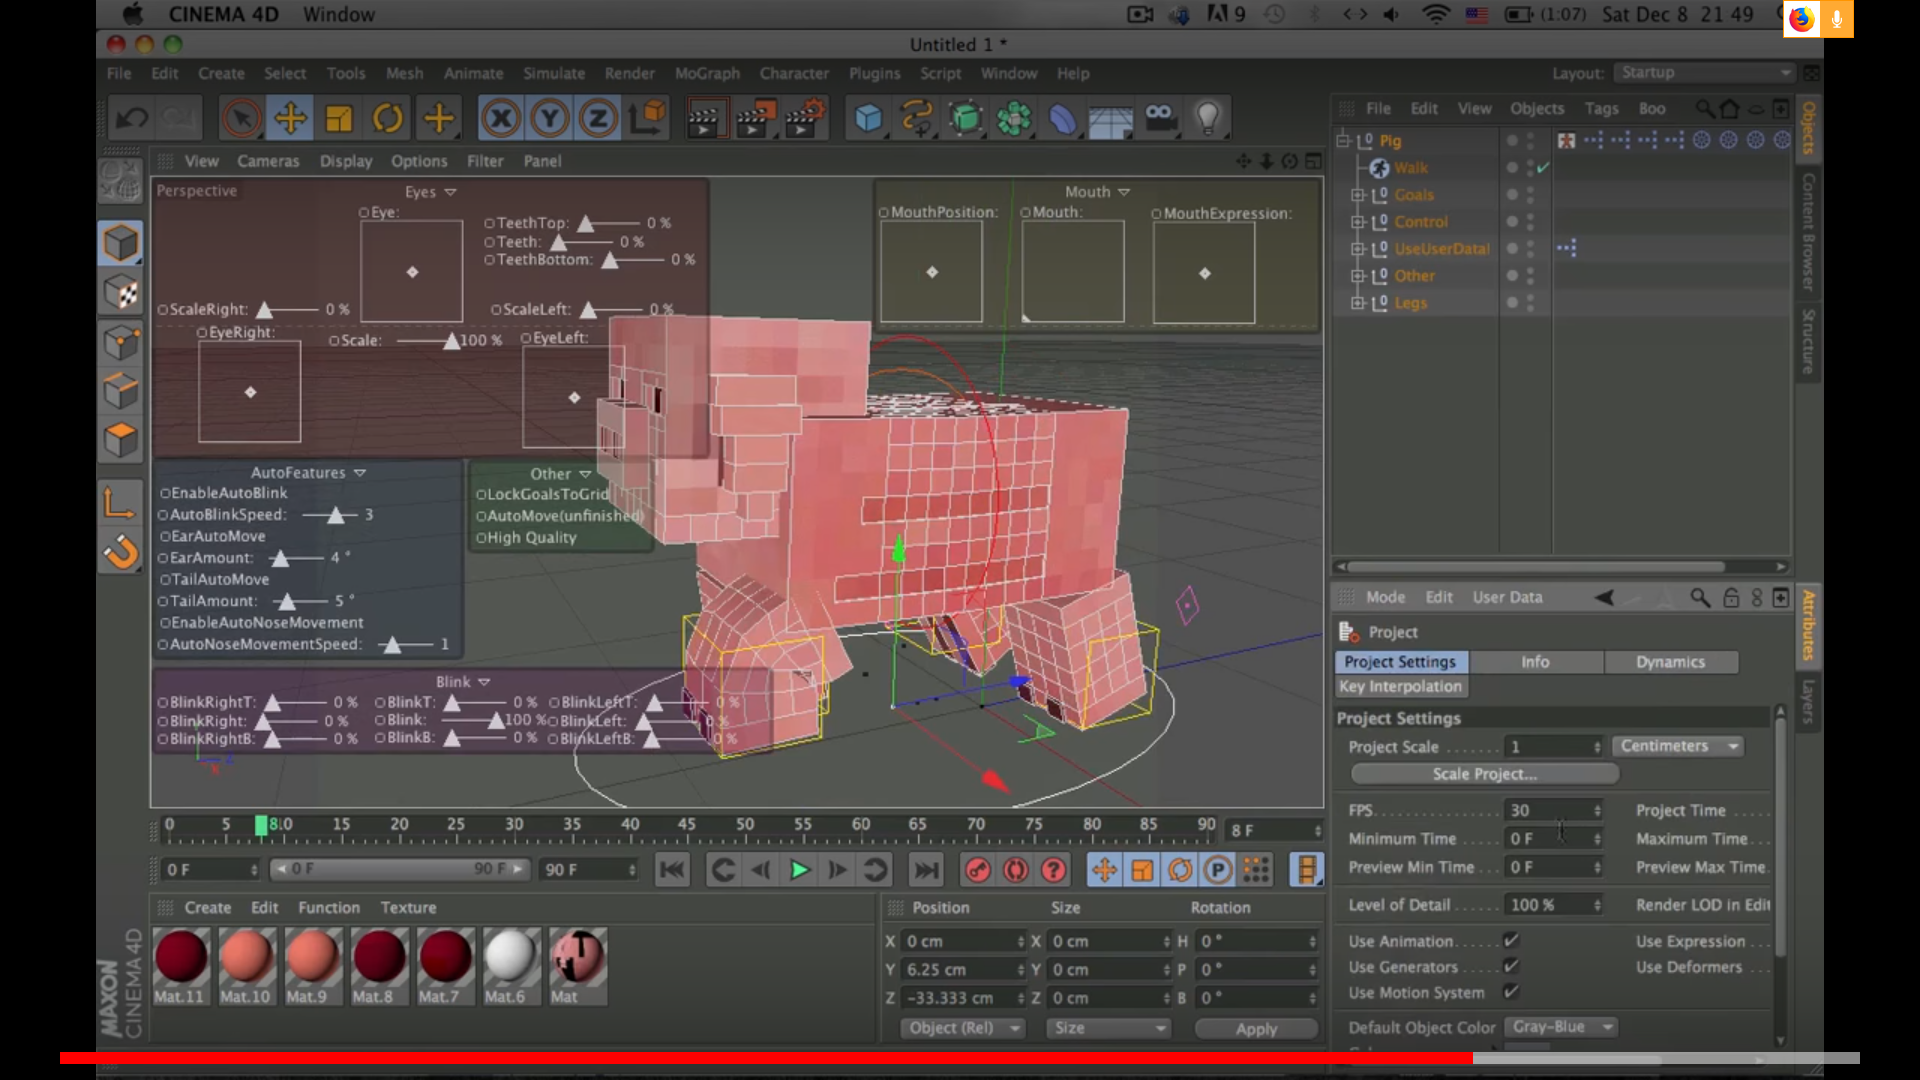
Task: Select Polygons mode icon
Action: tap(121, 440)
